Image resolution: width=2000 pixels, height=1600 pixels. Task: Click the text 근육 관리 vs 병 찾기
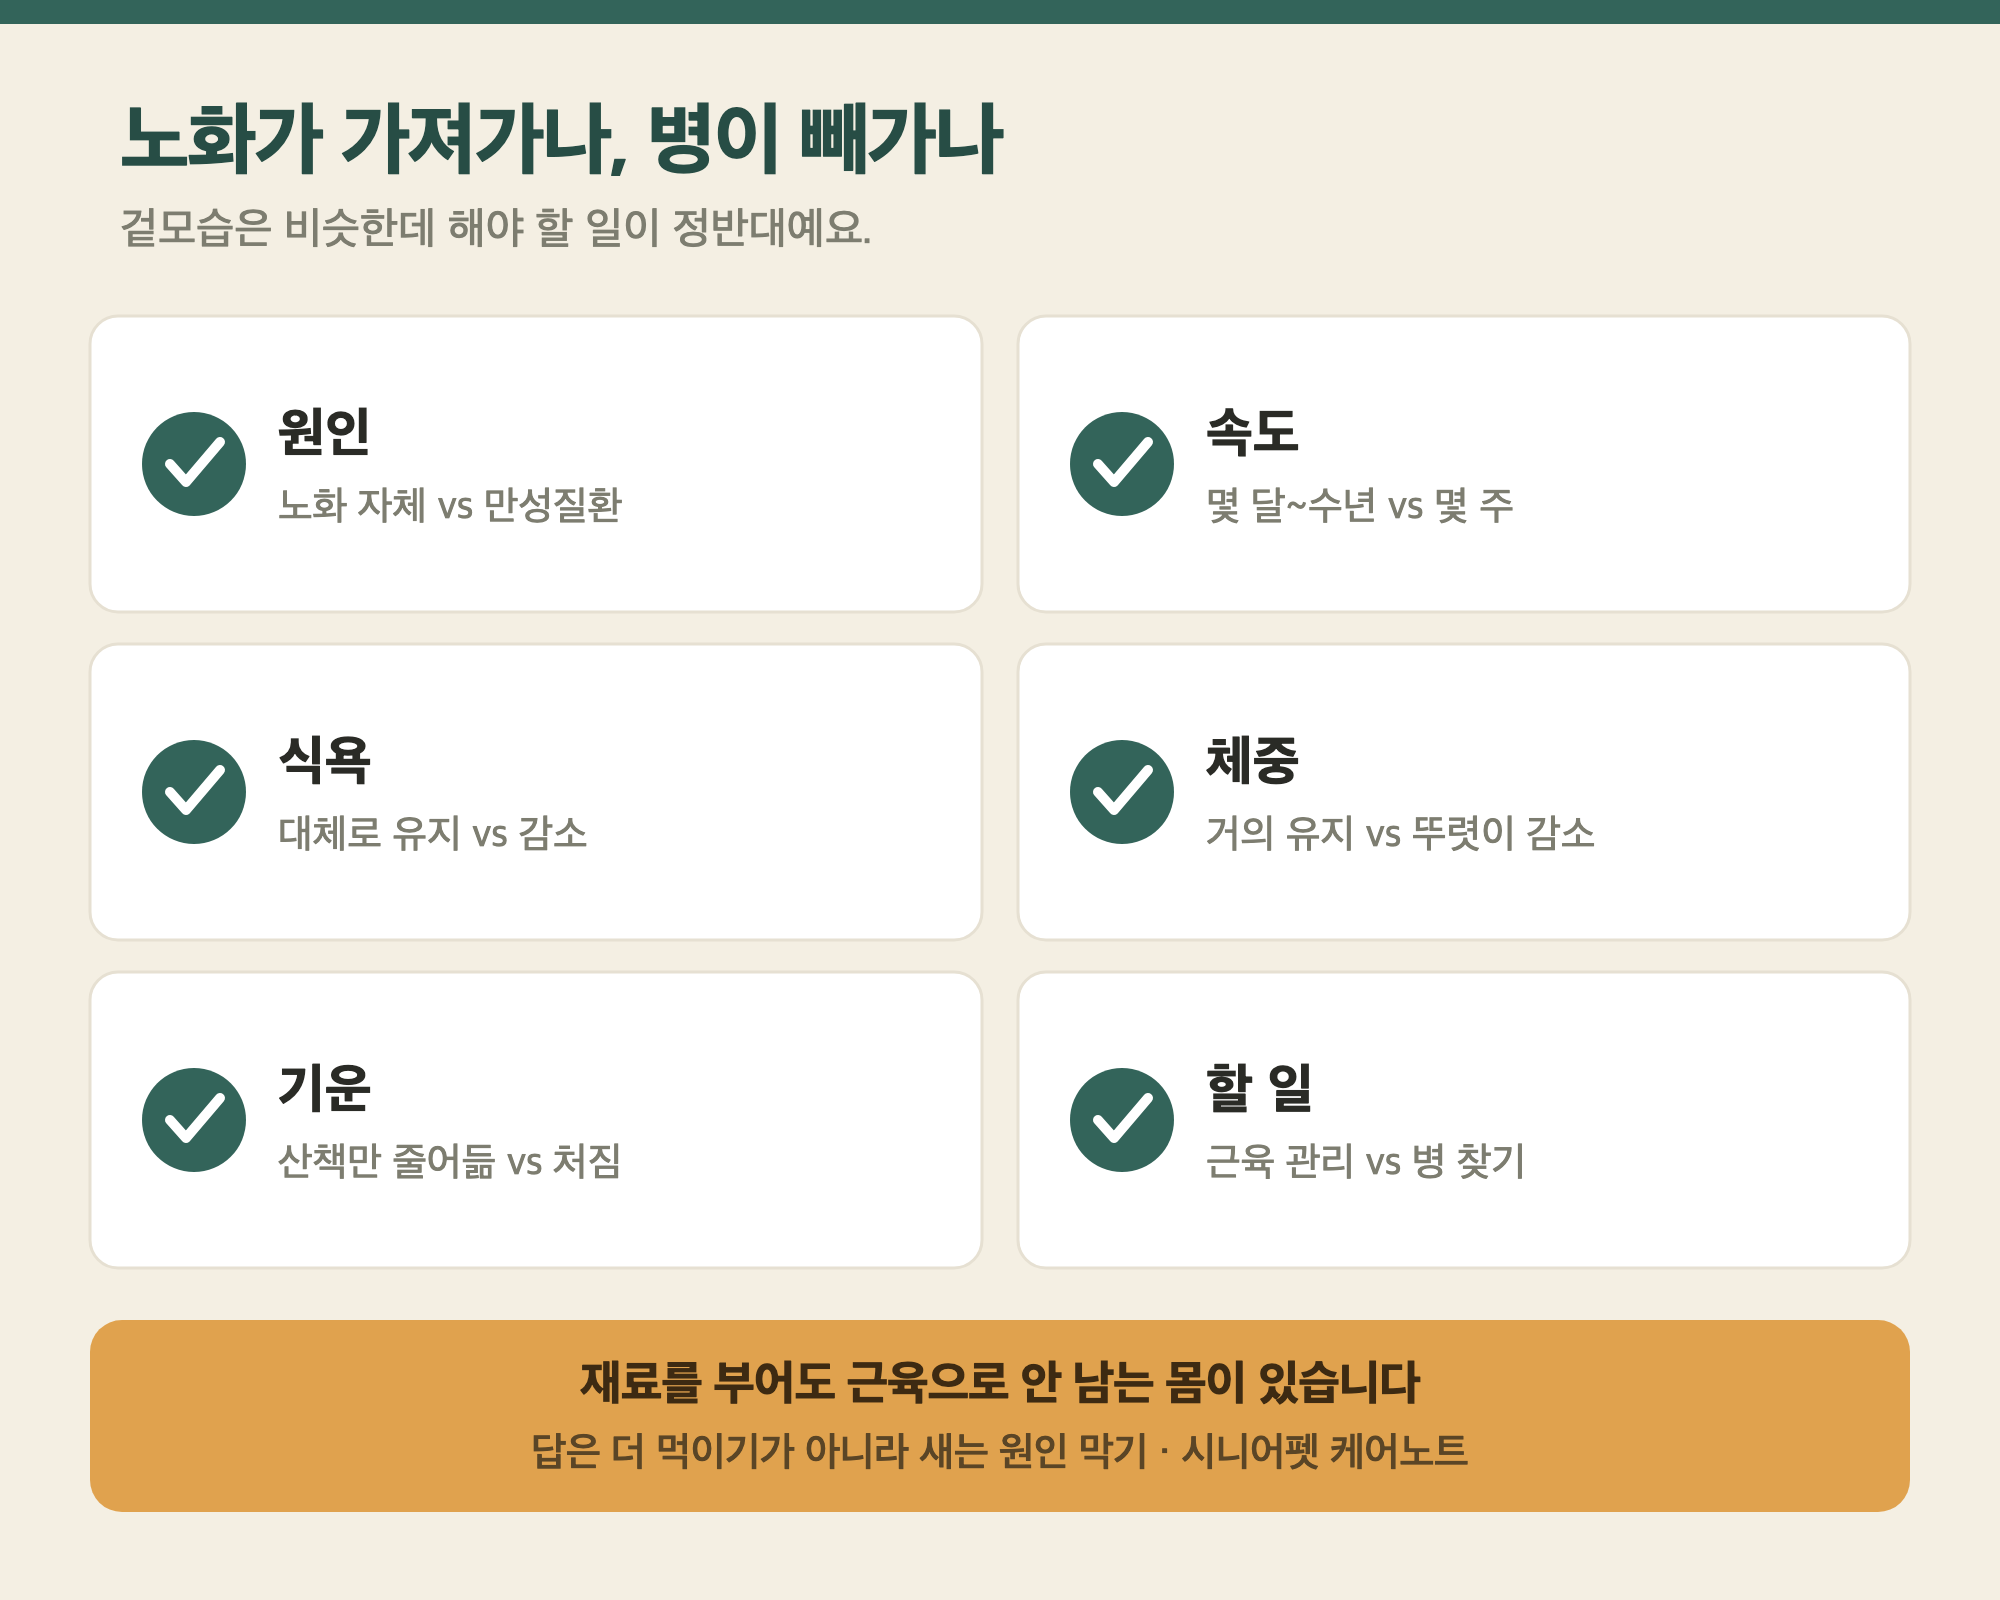pyautogui.click(x=1365, y=1161)
